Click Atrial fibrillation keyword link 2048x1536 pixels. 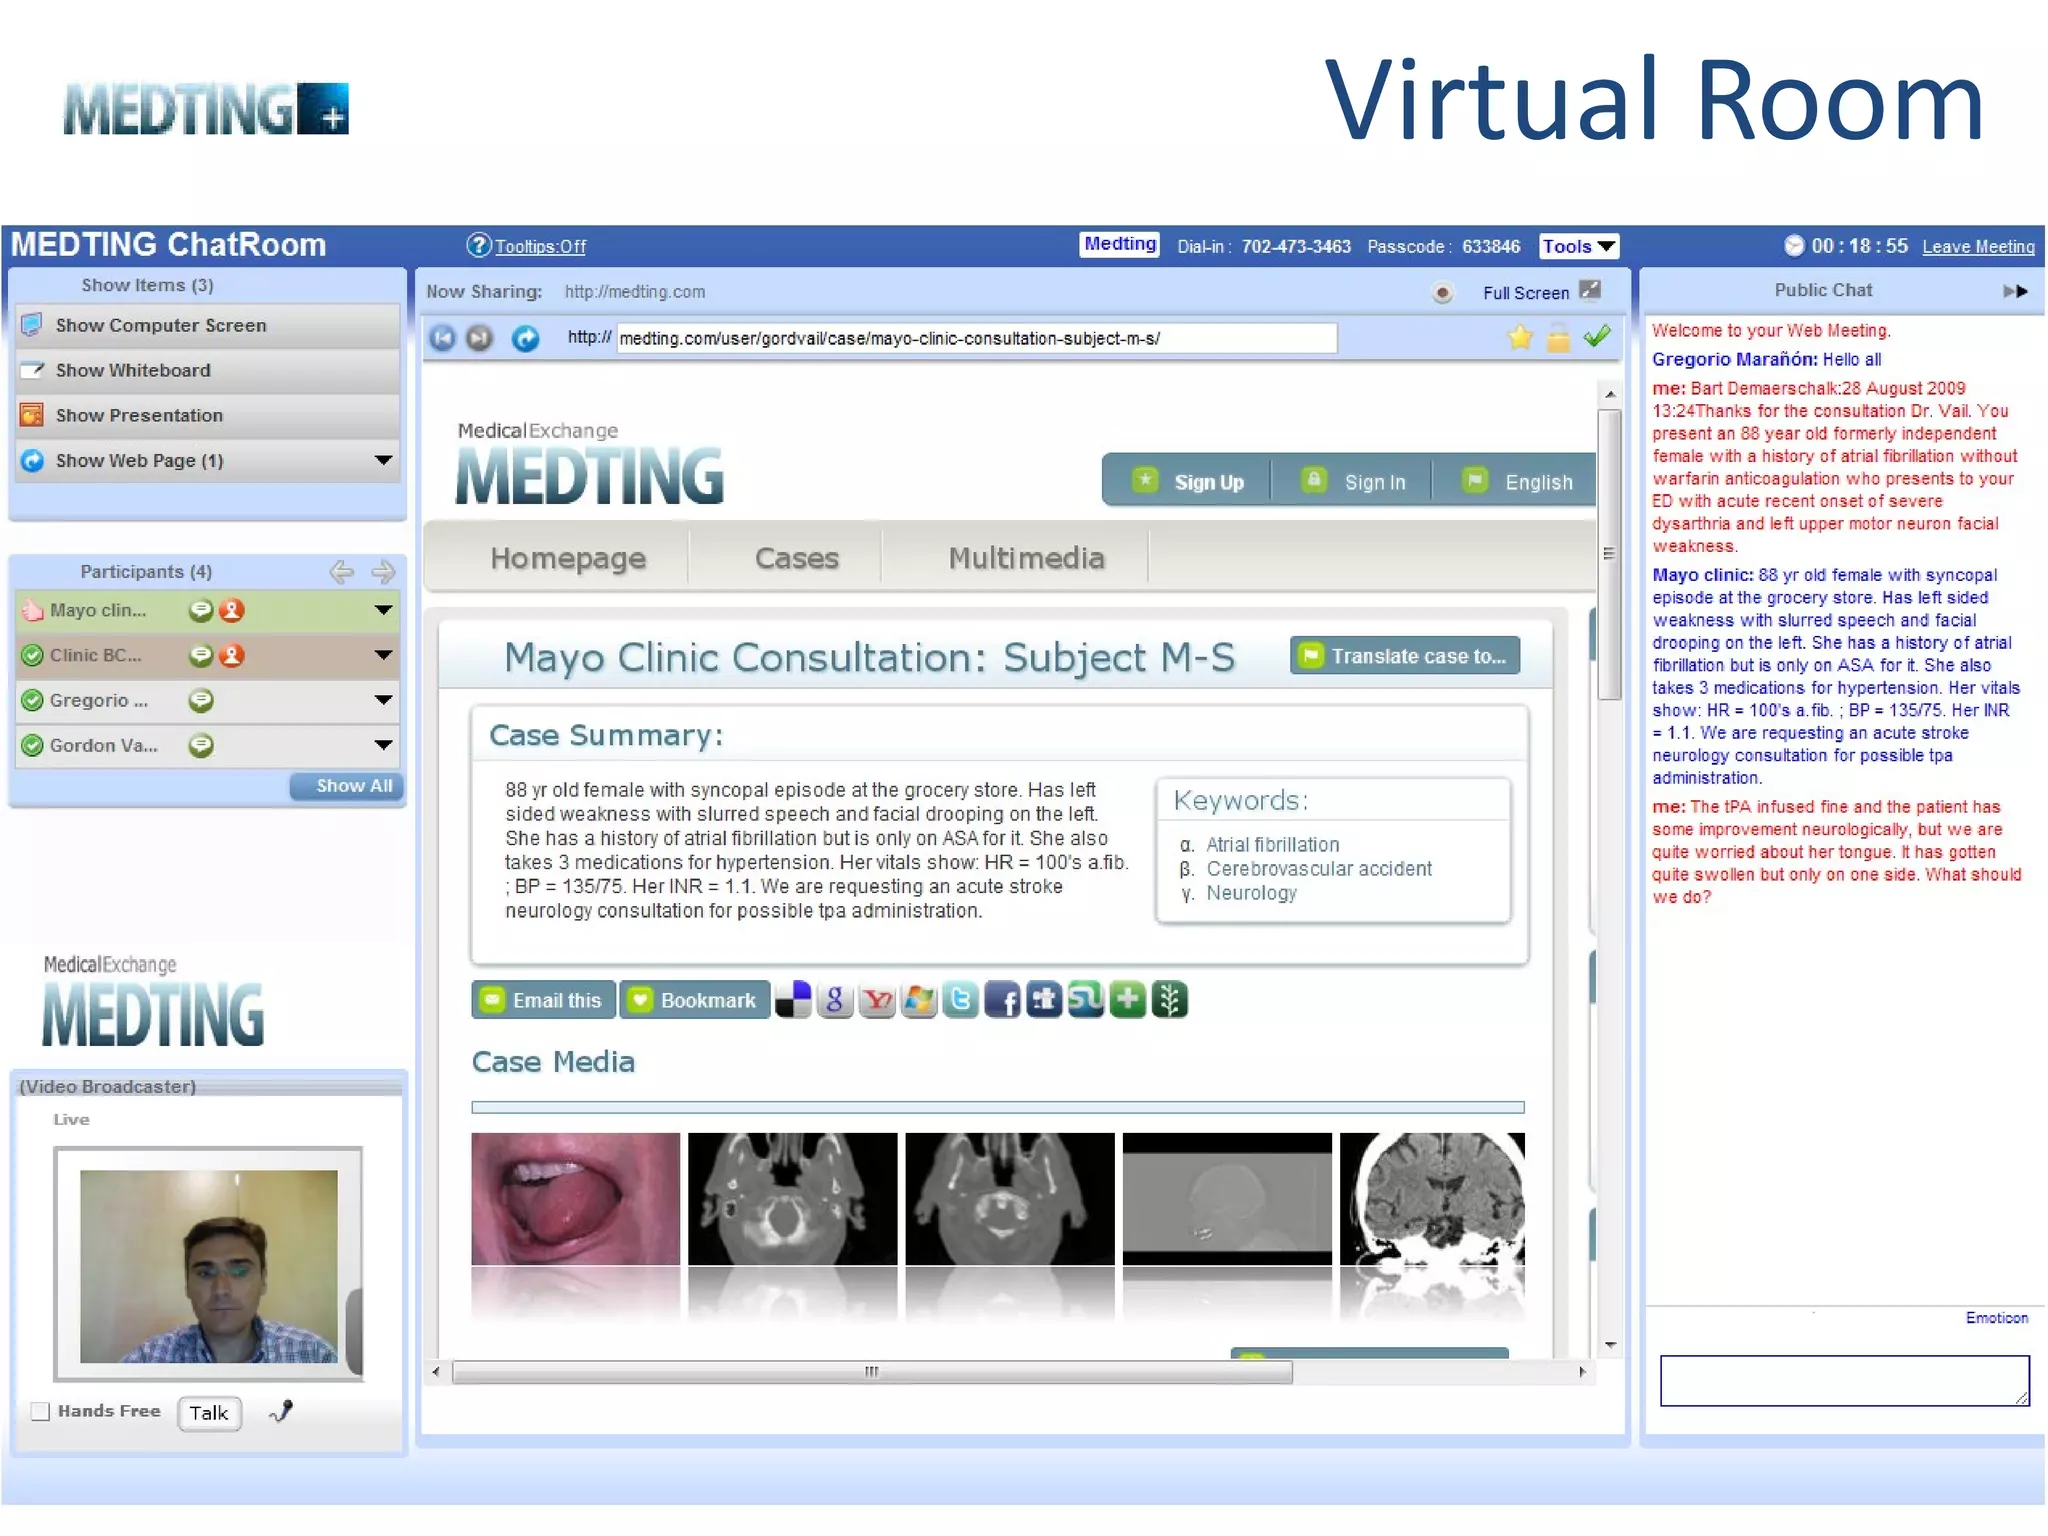[x=1272, y=844]
